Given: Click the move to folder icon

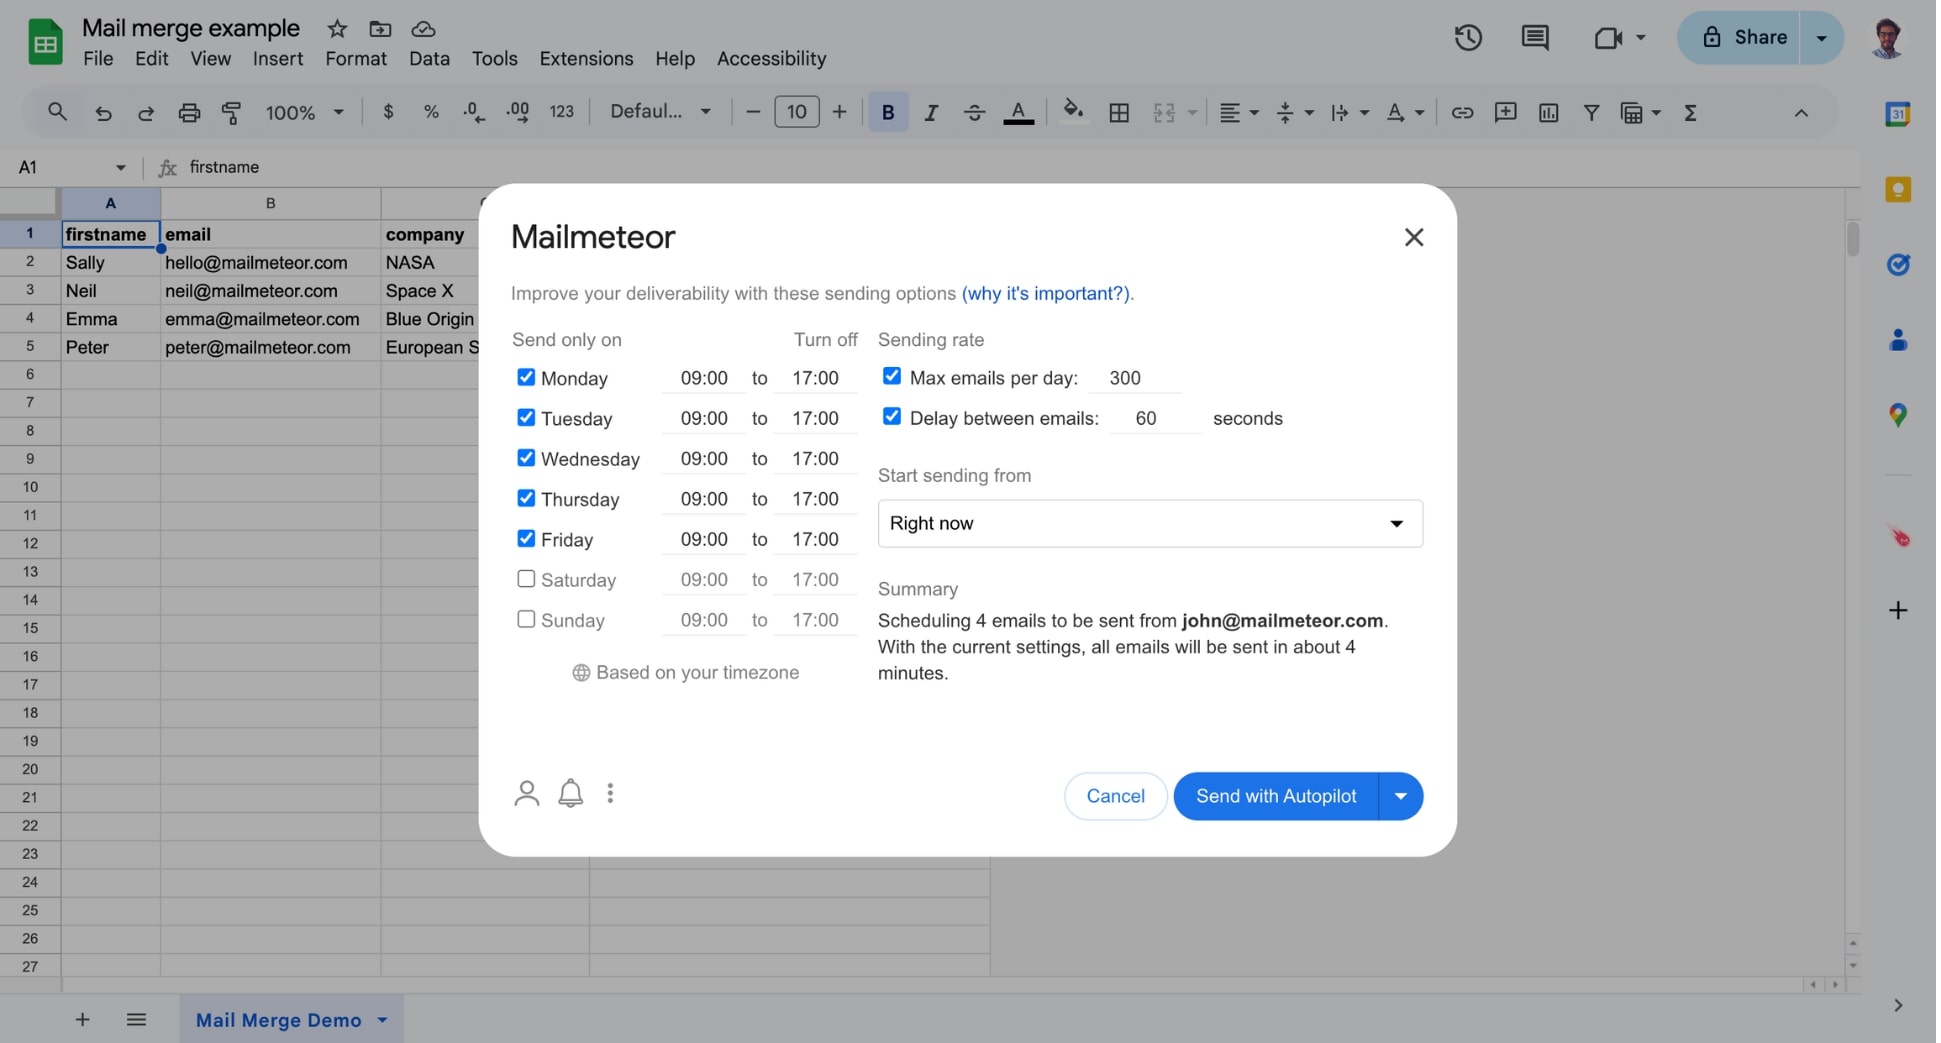Looking at the screenshot, I should 380,29.
